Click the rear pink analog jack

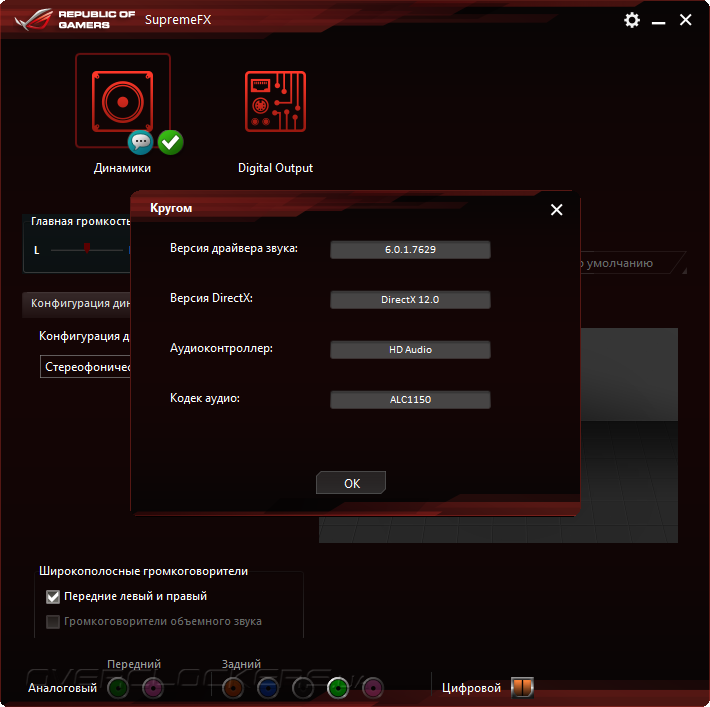(x=373, y=688)
